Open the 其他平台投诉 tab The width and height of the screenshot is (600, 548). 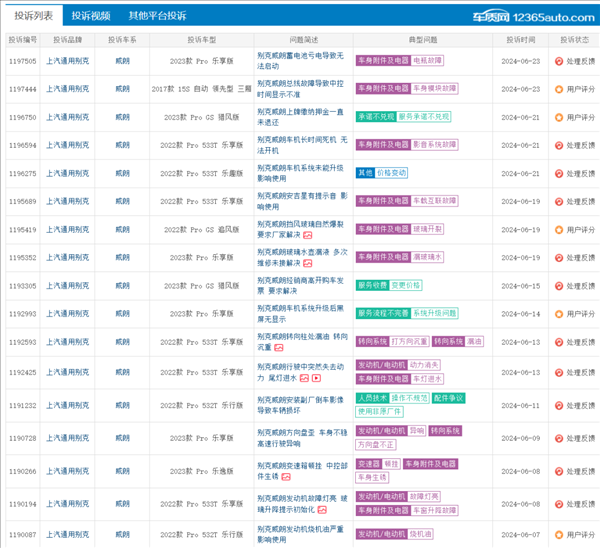point(157,16)
